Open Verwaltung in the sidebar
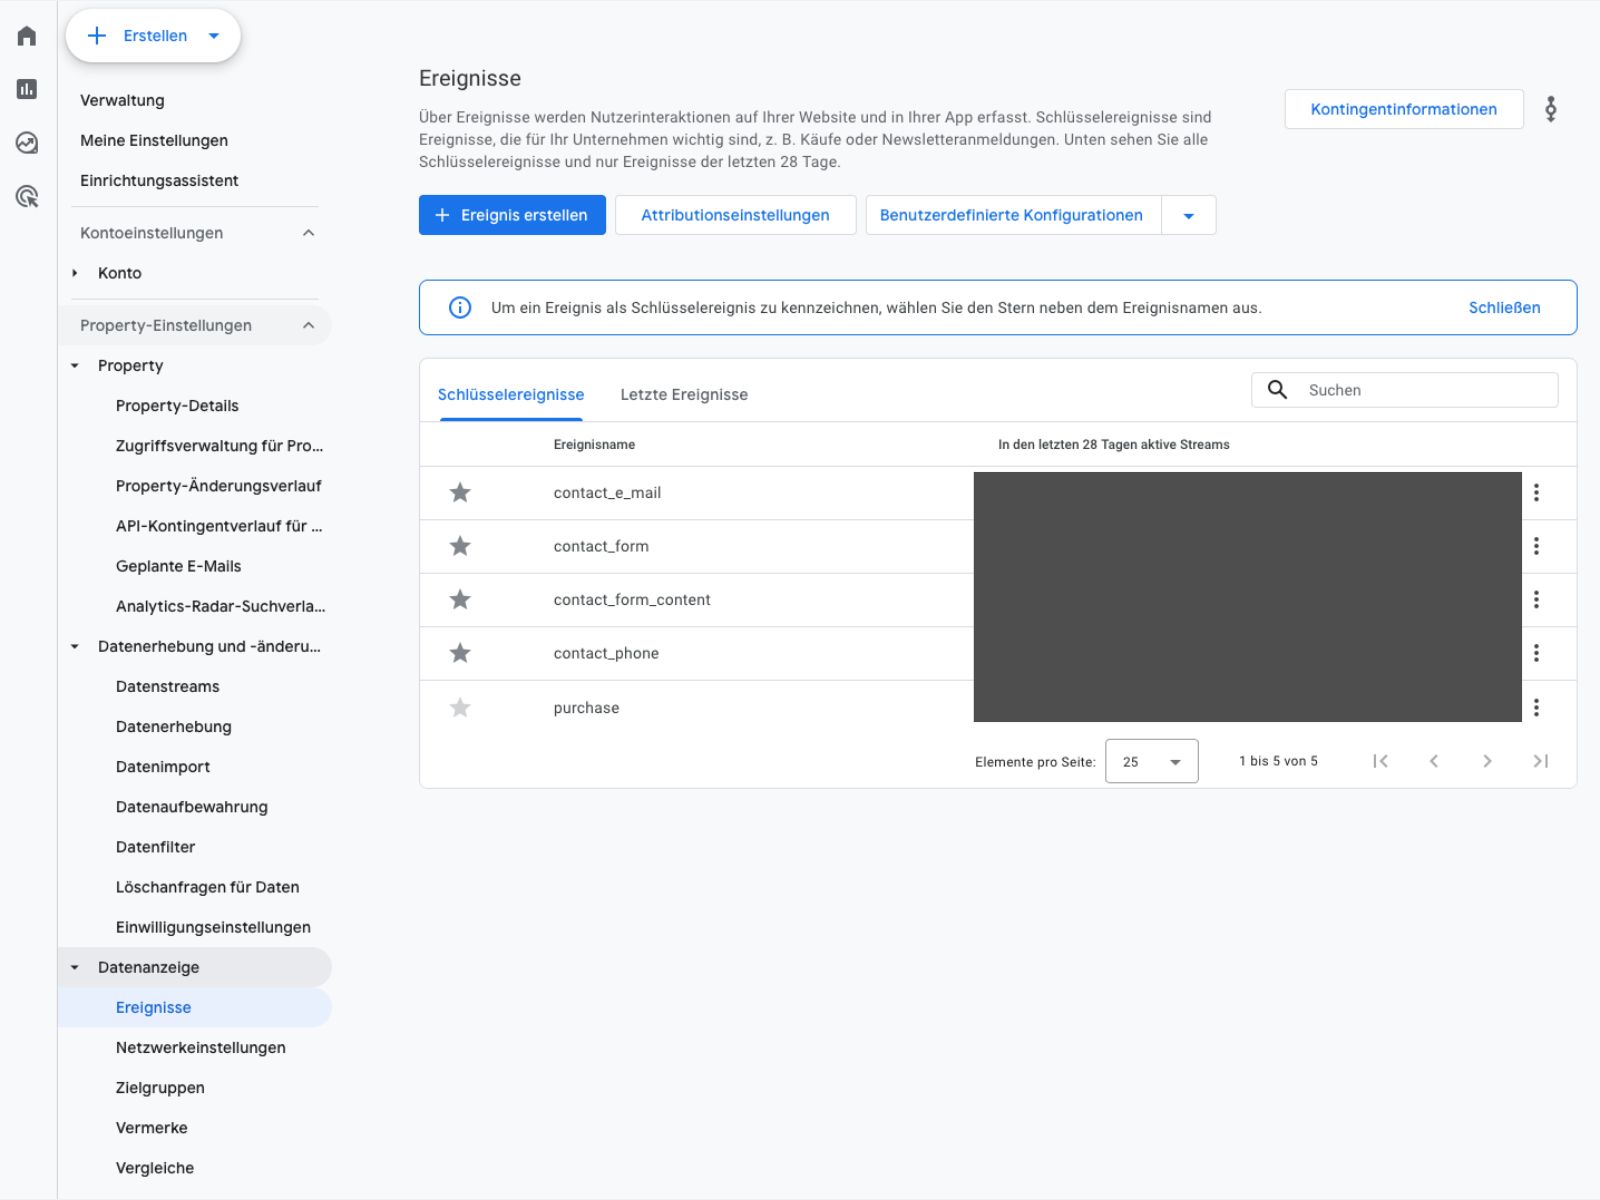 pos(122,100)
